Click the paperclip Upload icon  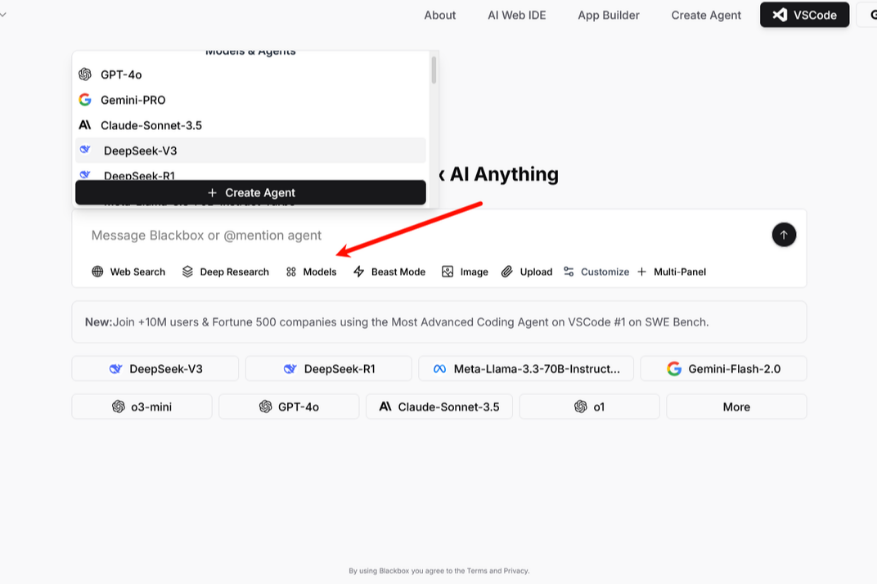[x=507, y=272]
